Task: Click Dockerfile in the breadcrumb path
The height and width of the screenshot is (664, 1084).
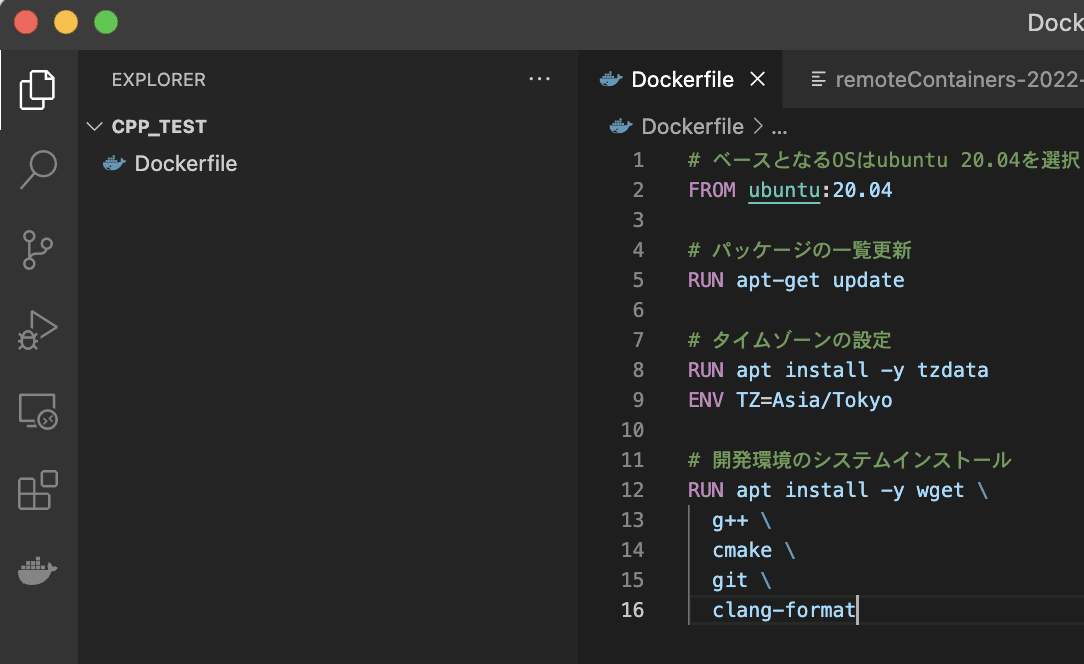Action: [x=692, y=127]
